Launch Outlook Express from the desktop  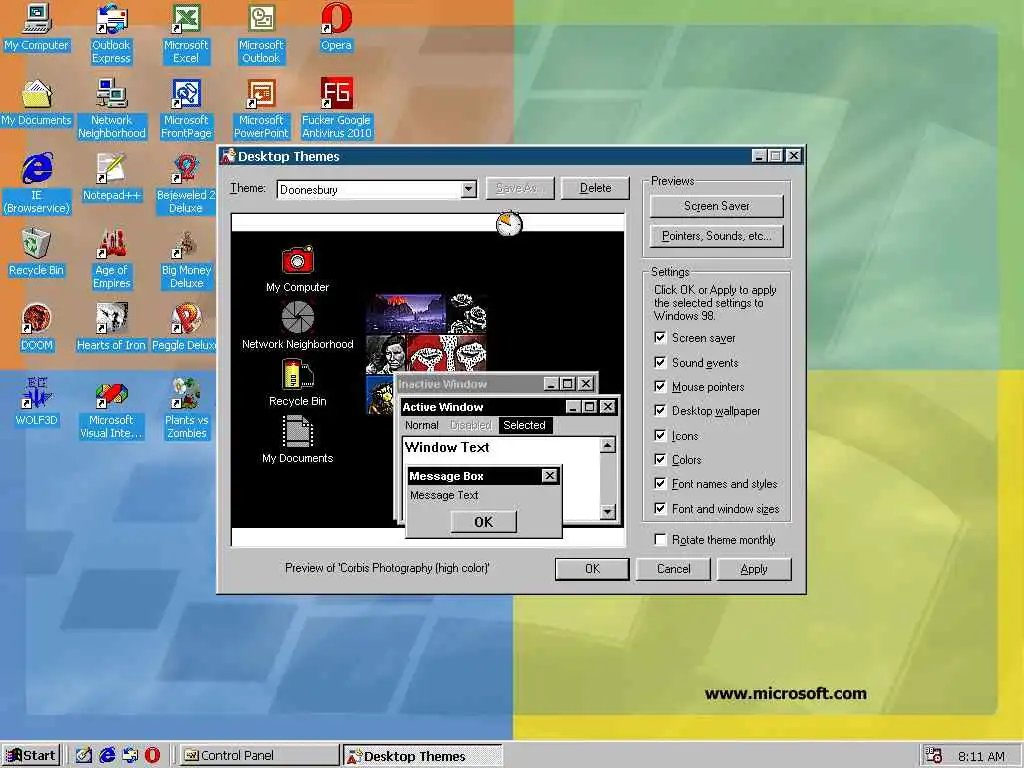coord(111,34)
